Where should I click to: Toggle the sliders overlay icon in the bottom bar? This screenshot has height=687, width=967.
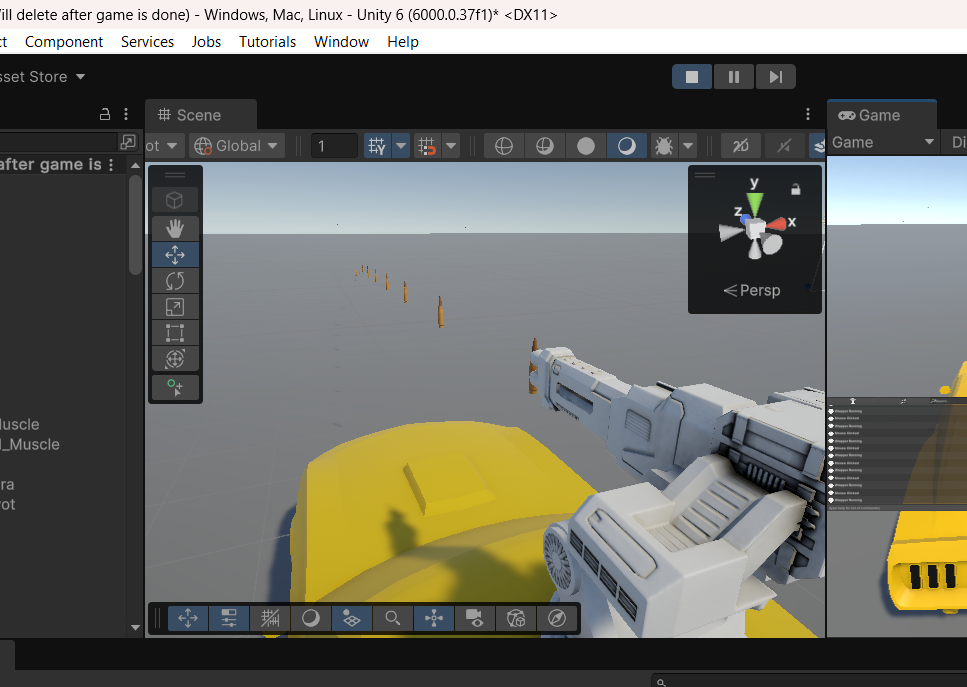click(229, 618)
